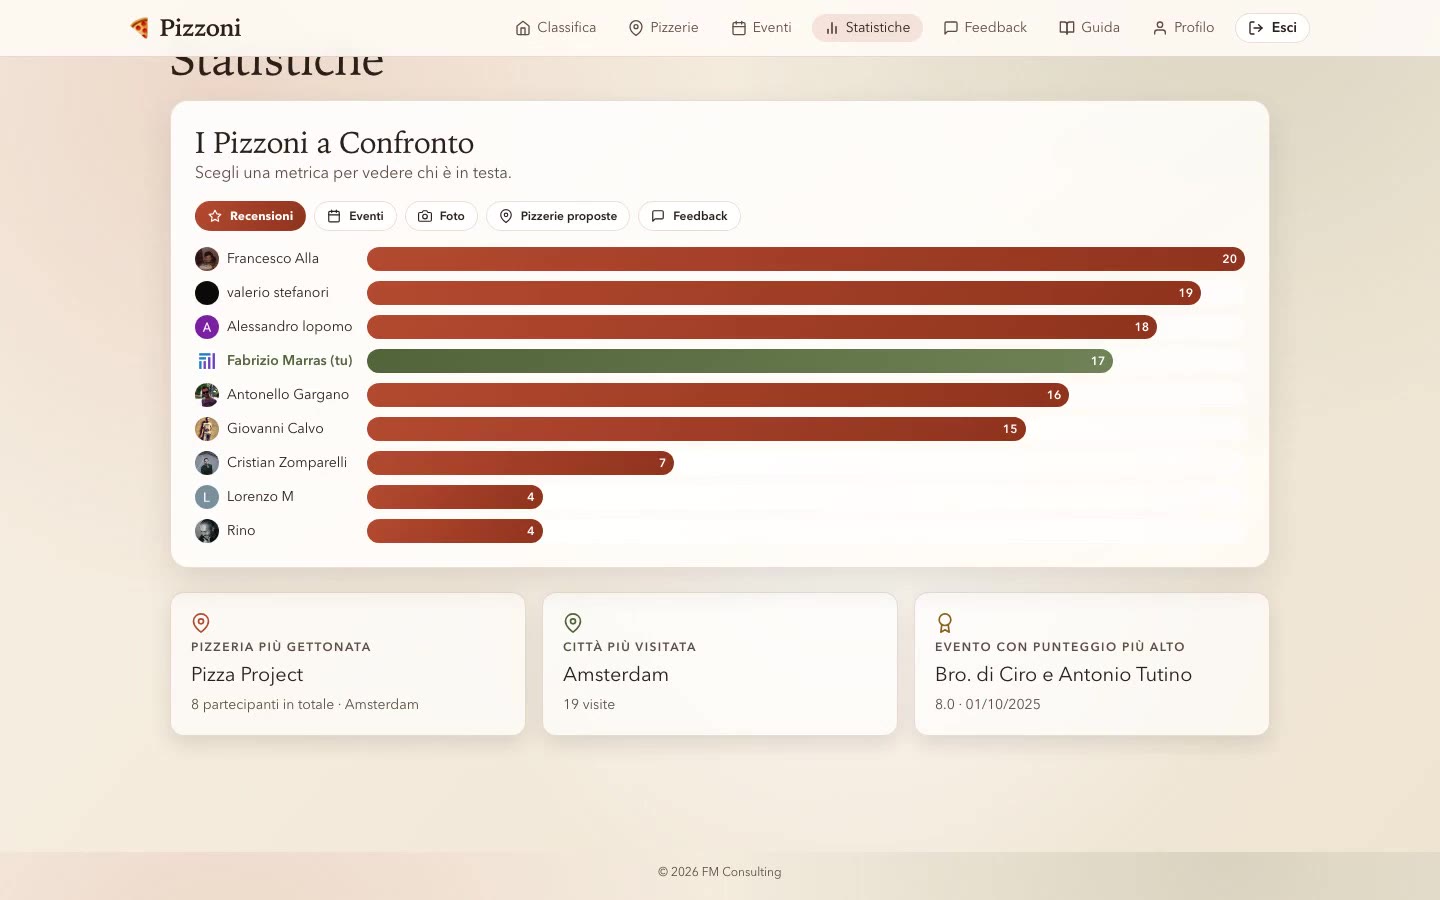Click the Bro. di Ciro e Antonio Tutino title
The image size is (1440, 900).
pyautogui.click(x=1063, y=675)
